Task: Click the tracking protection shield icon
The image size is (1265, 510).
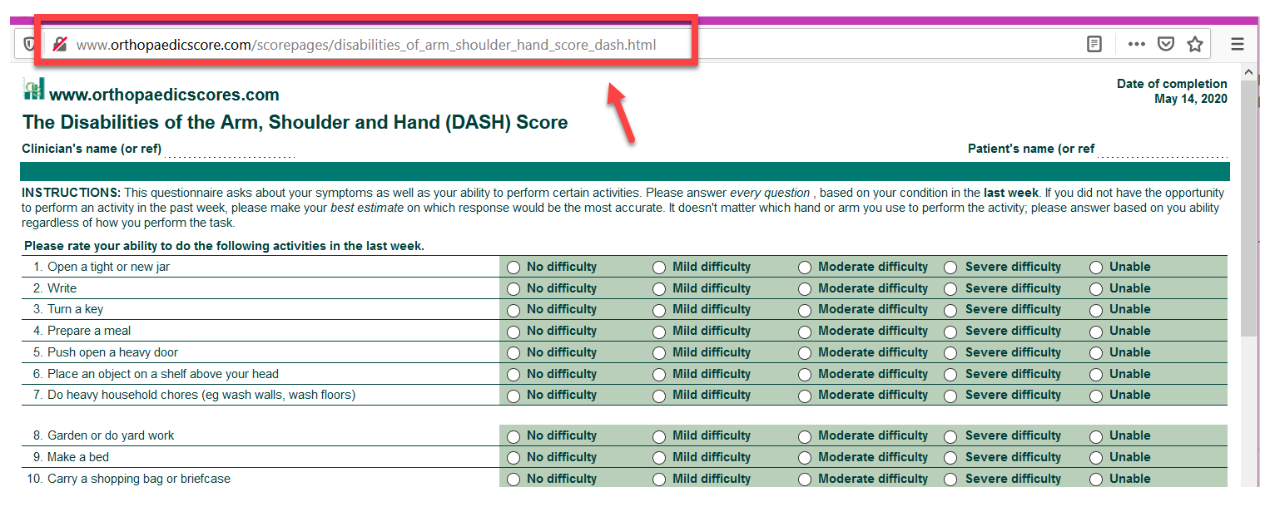Action: pos(27,44)
